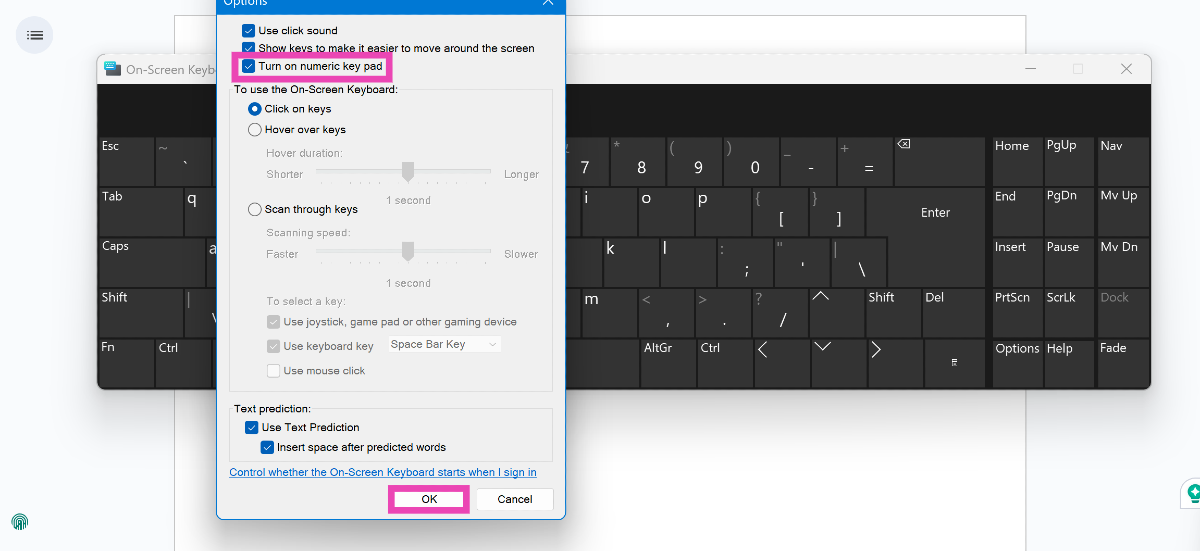Tap the equals and plus key
Screen dimensions: 1200x551
pos(863,161)
